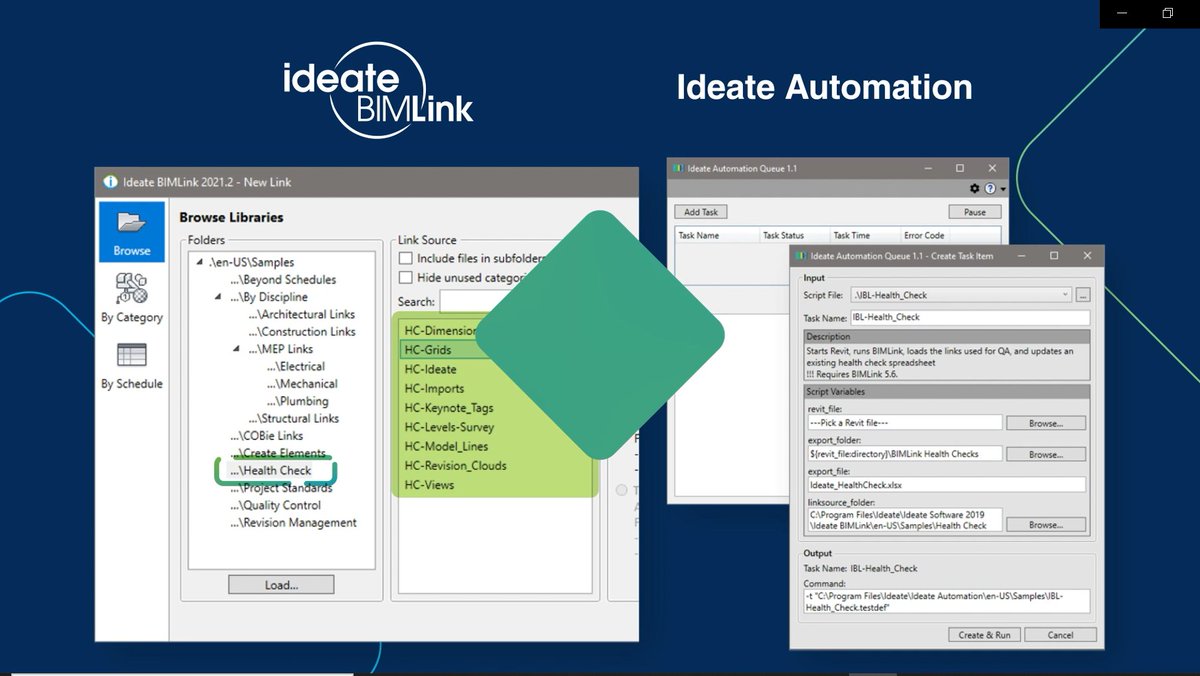The height and width of the screenshot is (676, 1200).
Task: Collapse the By Discipline folder node
Action: (219, 297)
